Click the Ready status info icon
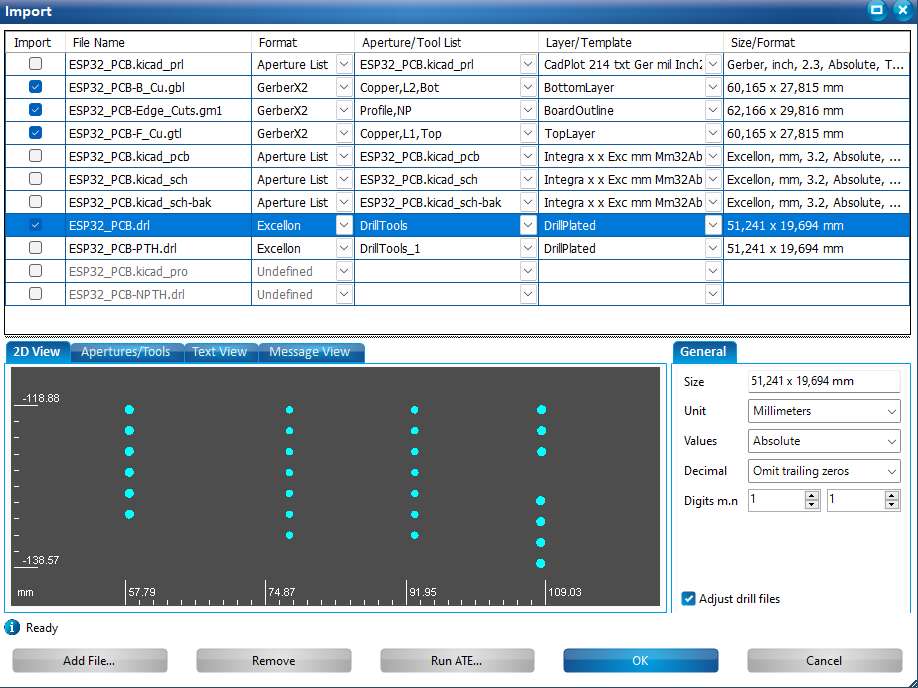Image resolution: width=918 pixels, height=688 pixels. click(12, 628)
